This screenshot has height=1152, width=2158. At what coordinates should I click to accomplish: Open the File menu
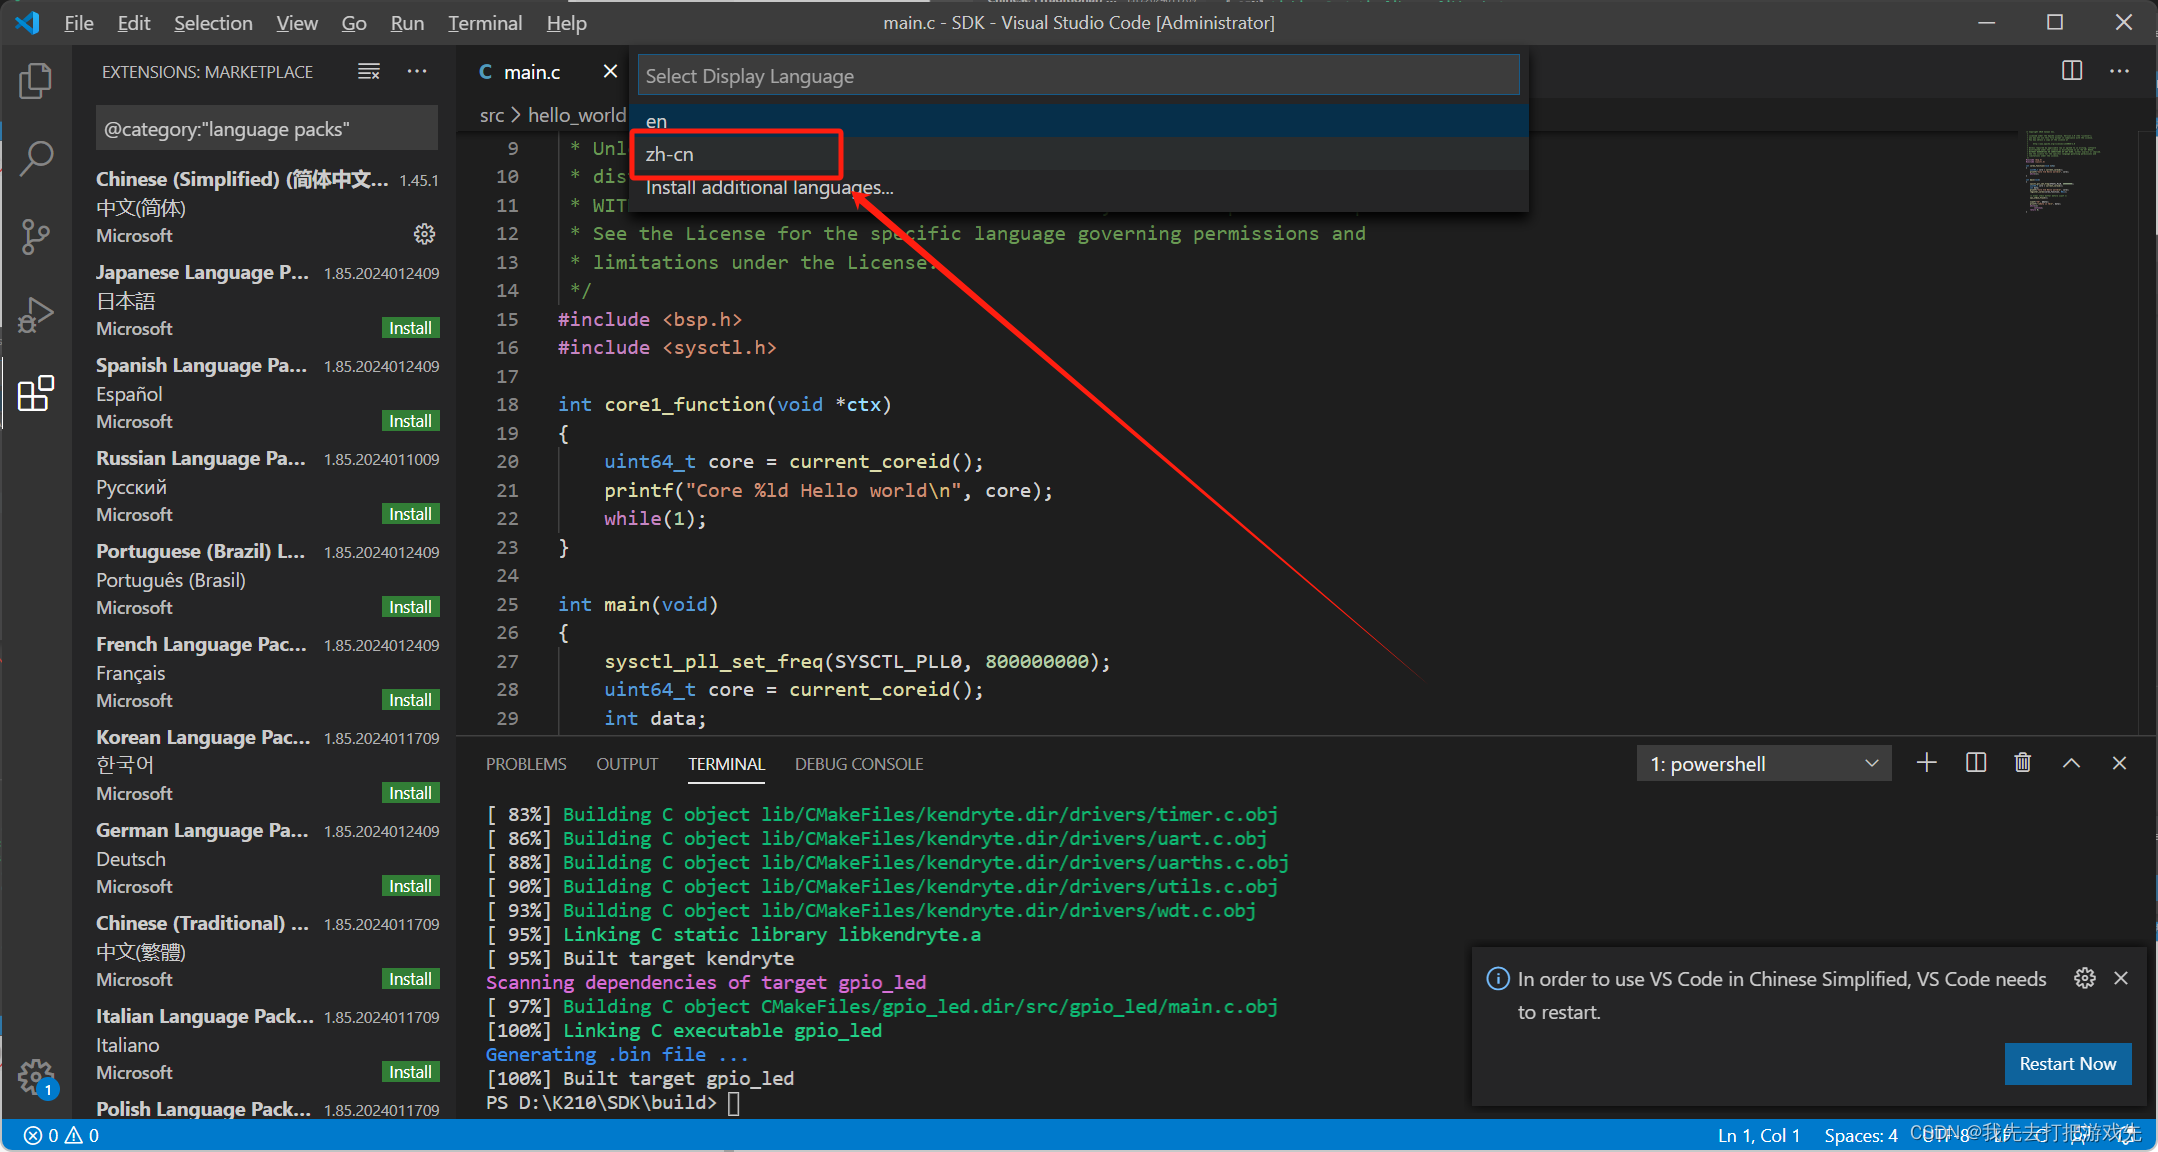[x=79, y=23]
